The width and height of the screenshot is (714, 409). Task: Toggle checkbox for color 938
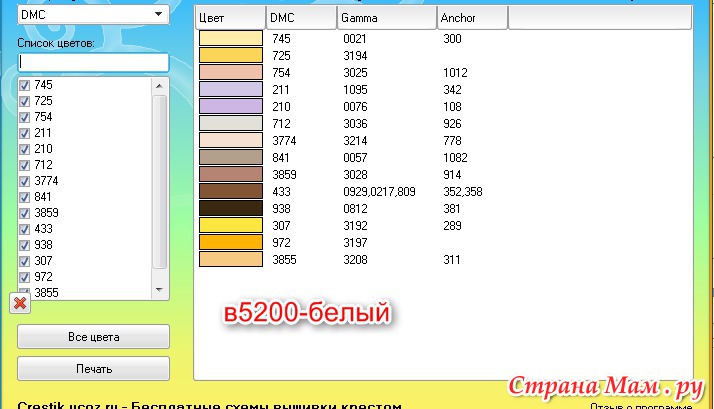pyautogui.click(x=25, y=244)
